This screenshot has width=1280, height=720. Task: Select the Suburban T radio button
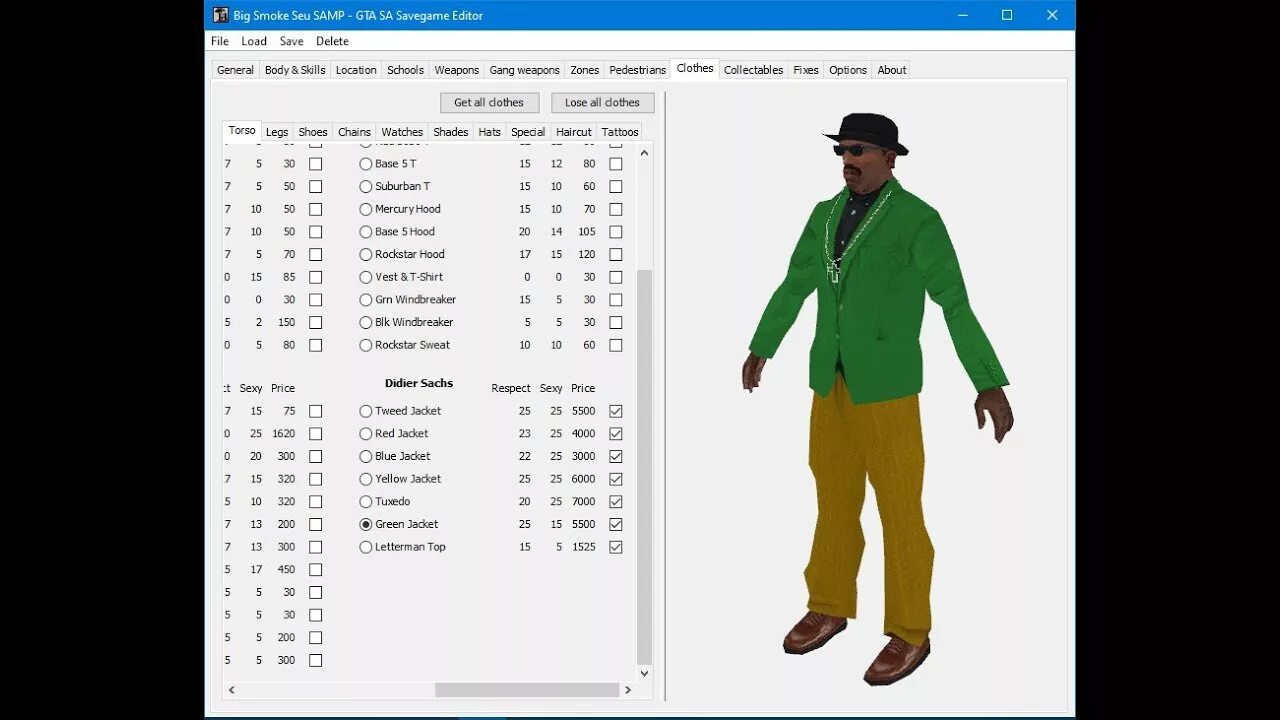coord(366,186)
